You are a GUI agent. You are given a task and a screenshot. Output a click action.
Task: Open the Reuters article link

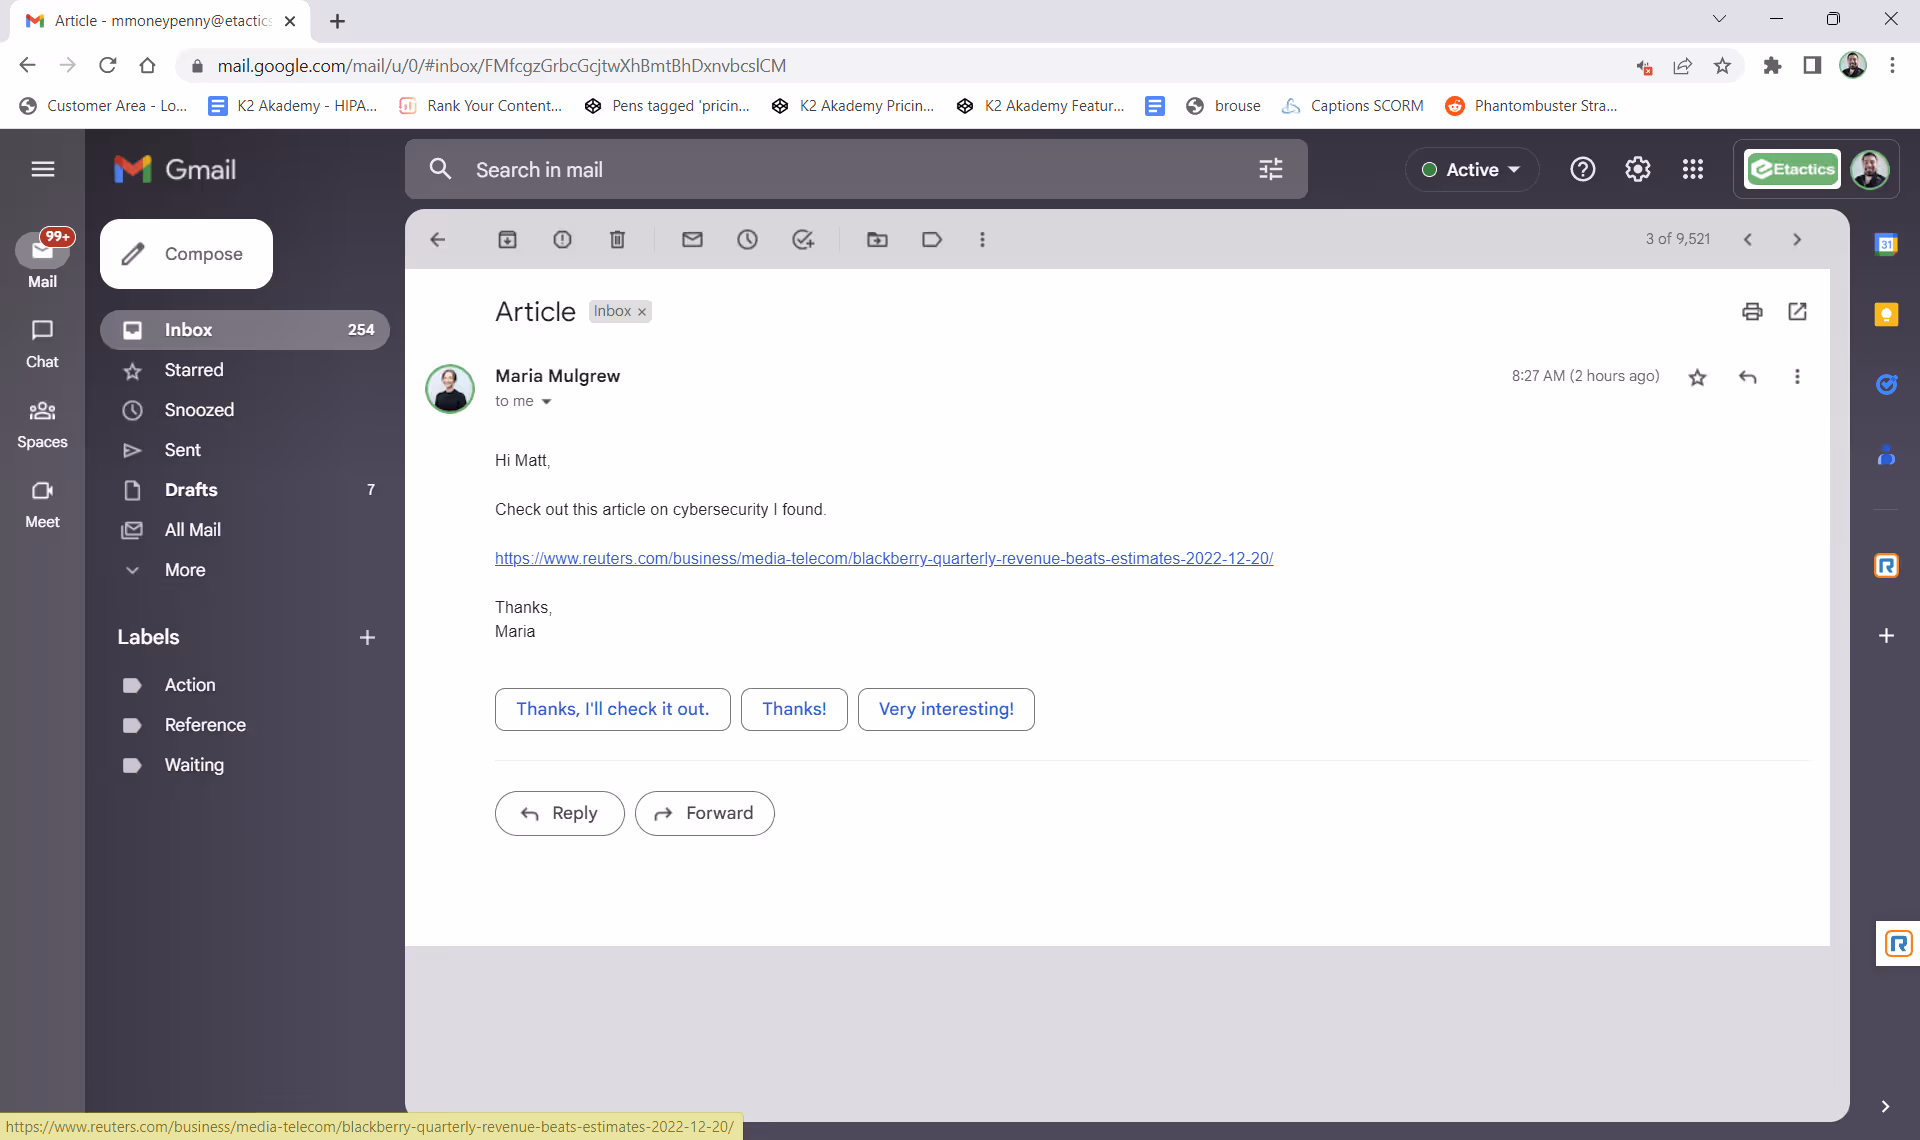(x=883, y=559)
